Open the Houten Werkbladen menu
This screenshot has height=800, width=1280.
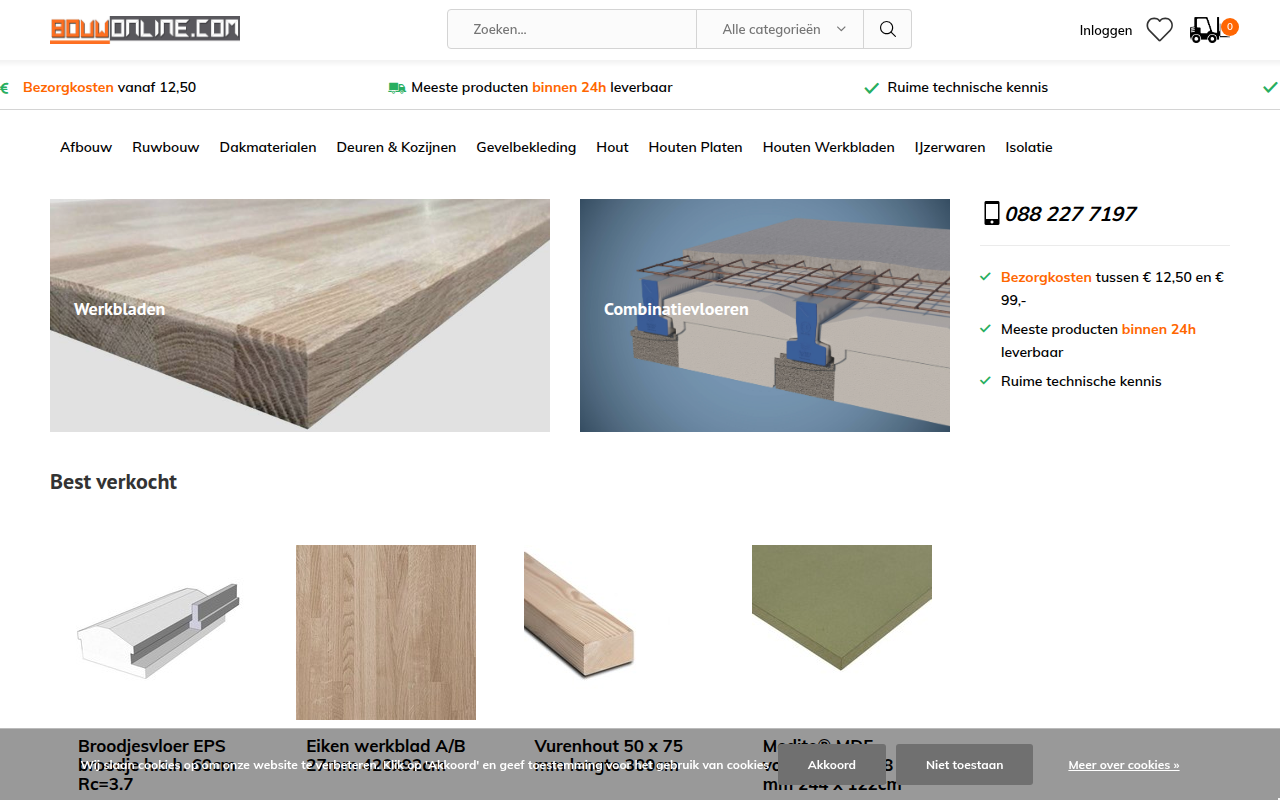[x=829, y=147]
